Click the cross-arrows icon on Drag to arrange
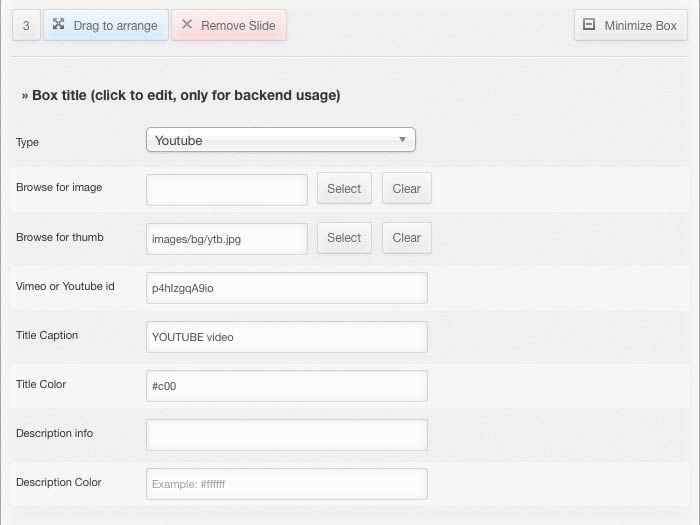700x525 pixels. [x=59, y=24]
